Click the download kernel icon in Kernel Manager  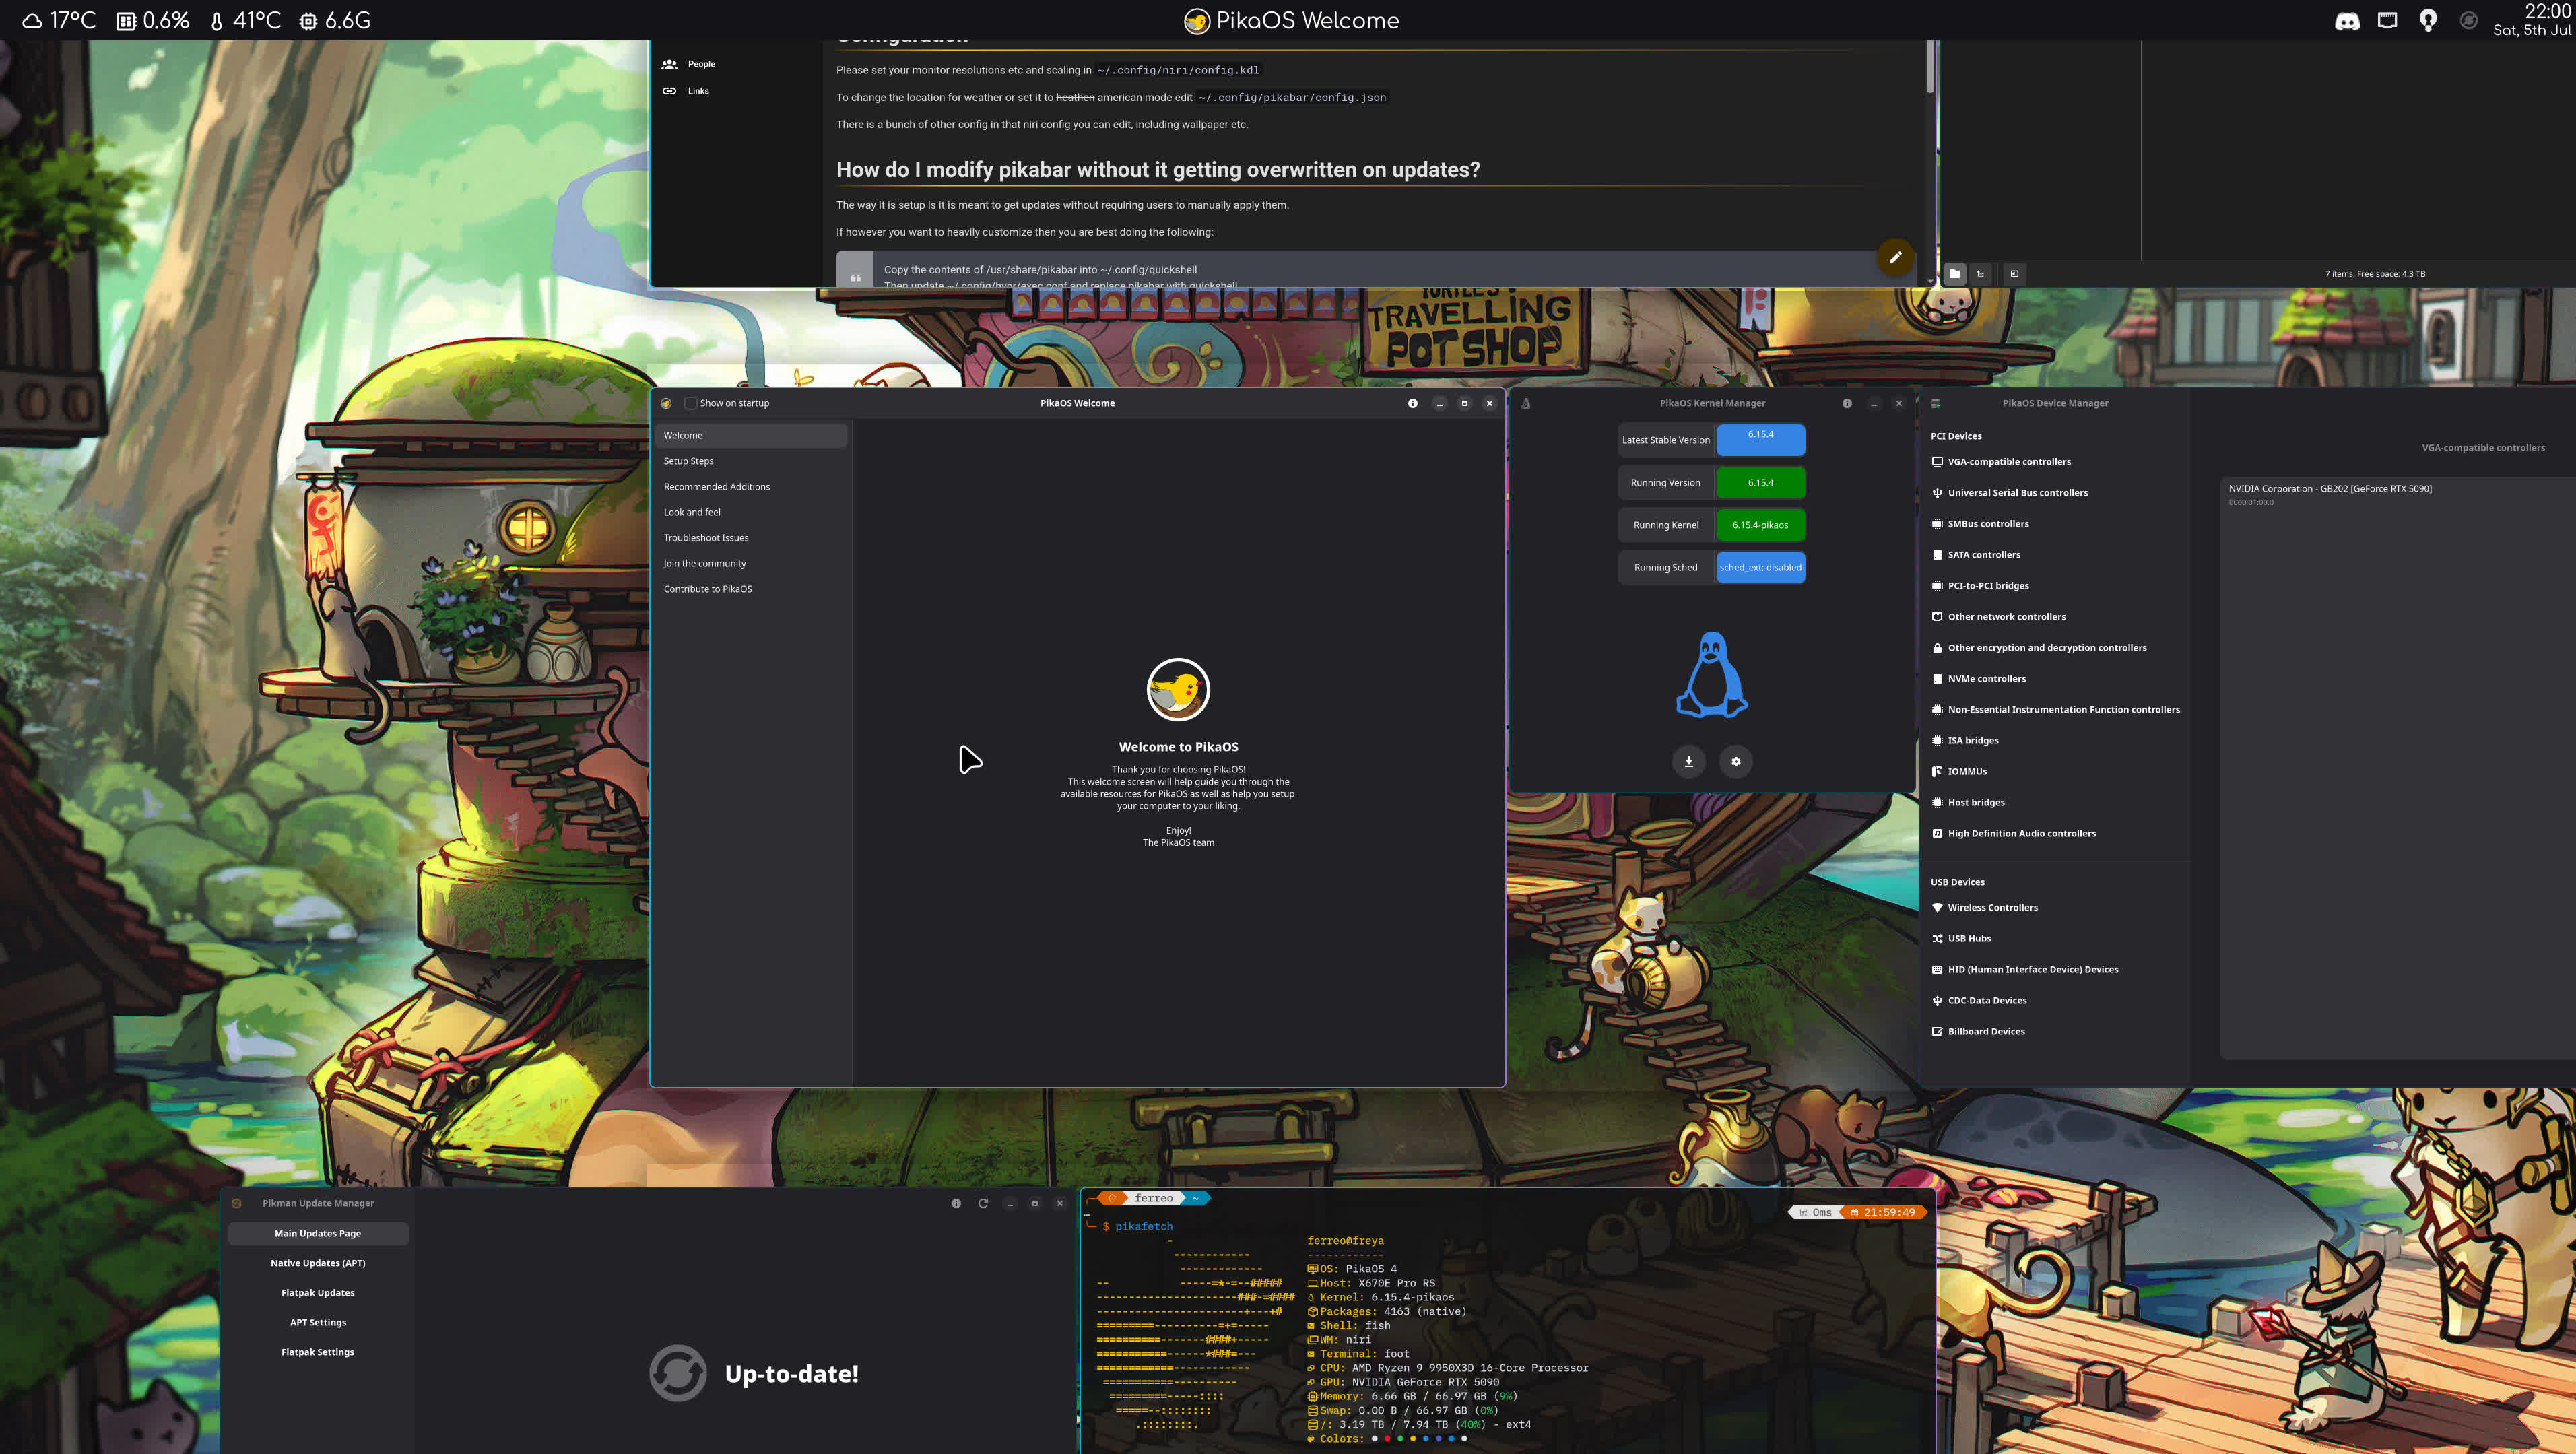click(1689, 761)
